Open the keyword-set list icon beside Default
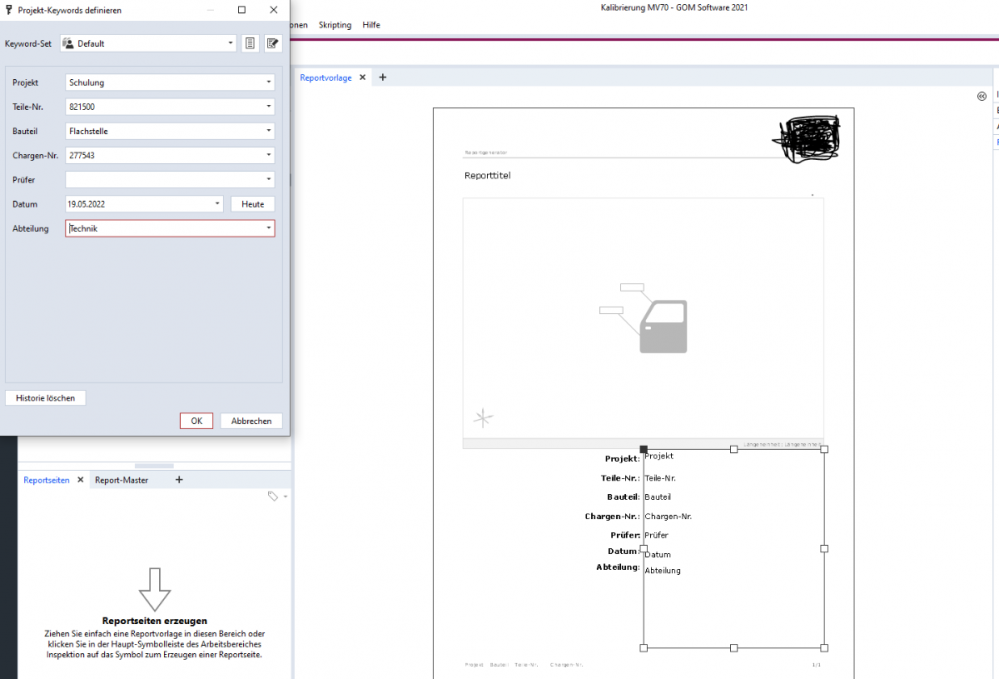The image size is (999, 679). coord(250,43)
